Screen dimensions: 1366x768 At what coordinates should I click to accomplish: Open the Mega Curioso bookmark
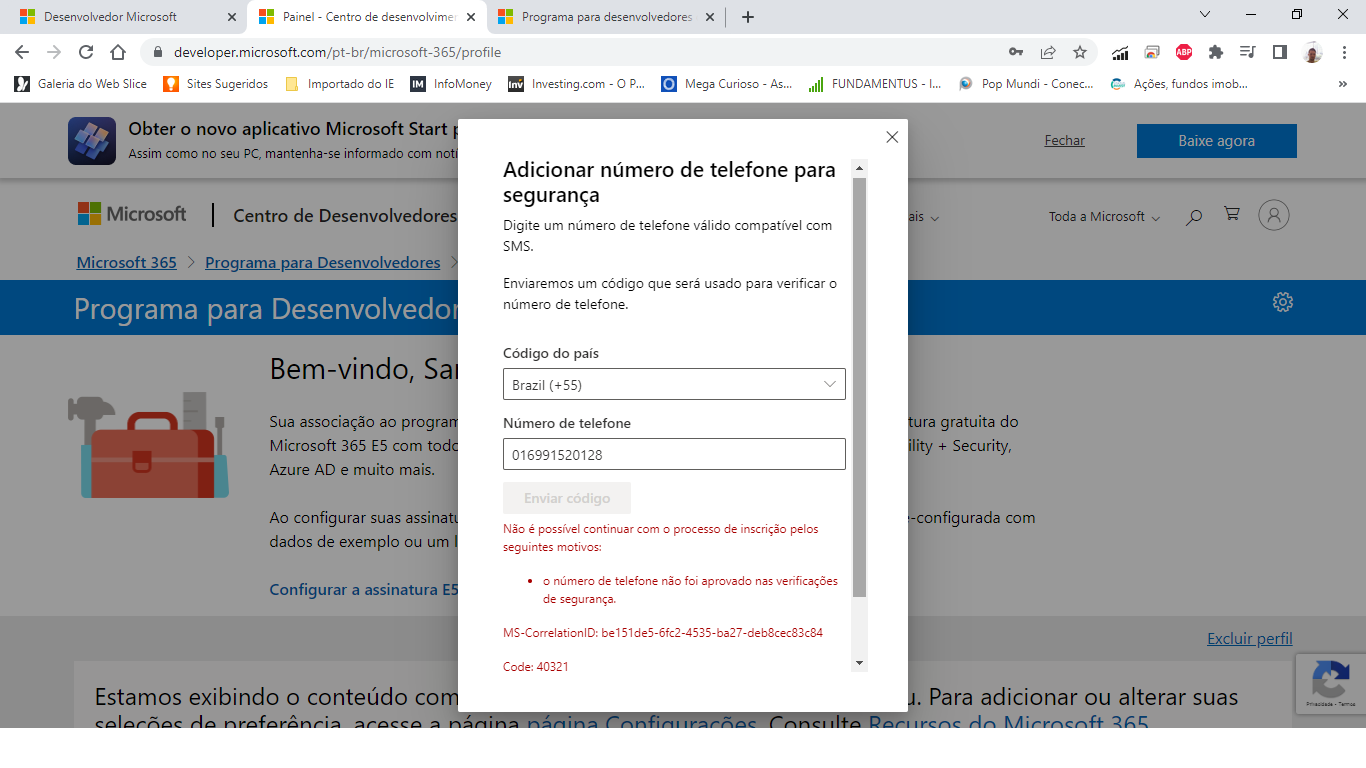727,84
